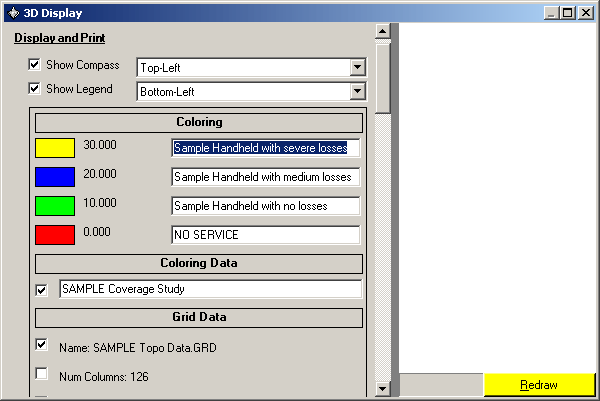600x401 pixels.
Task: Click the 10.000 value text
Action: tap(100, 203)
